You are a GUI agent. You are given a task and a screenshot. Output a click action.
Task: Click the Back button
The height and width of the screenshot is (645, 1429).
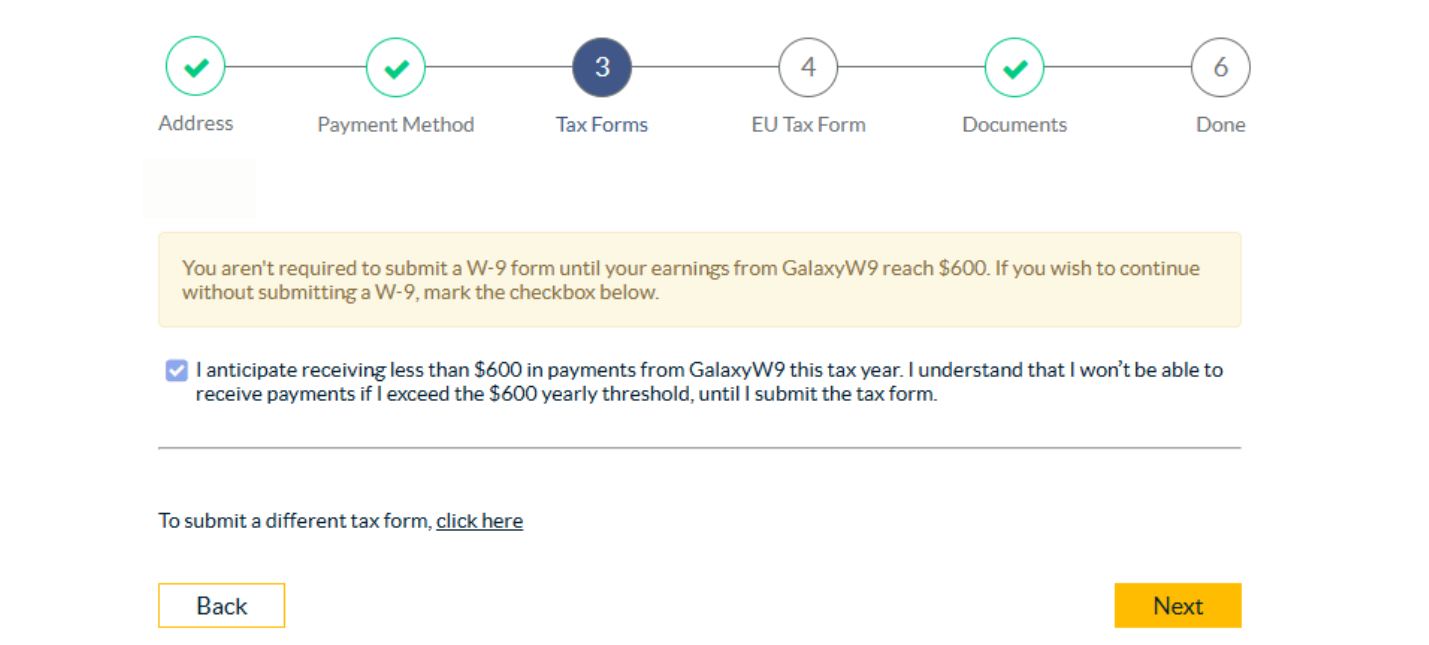222,606
